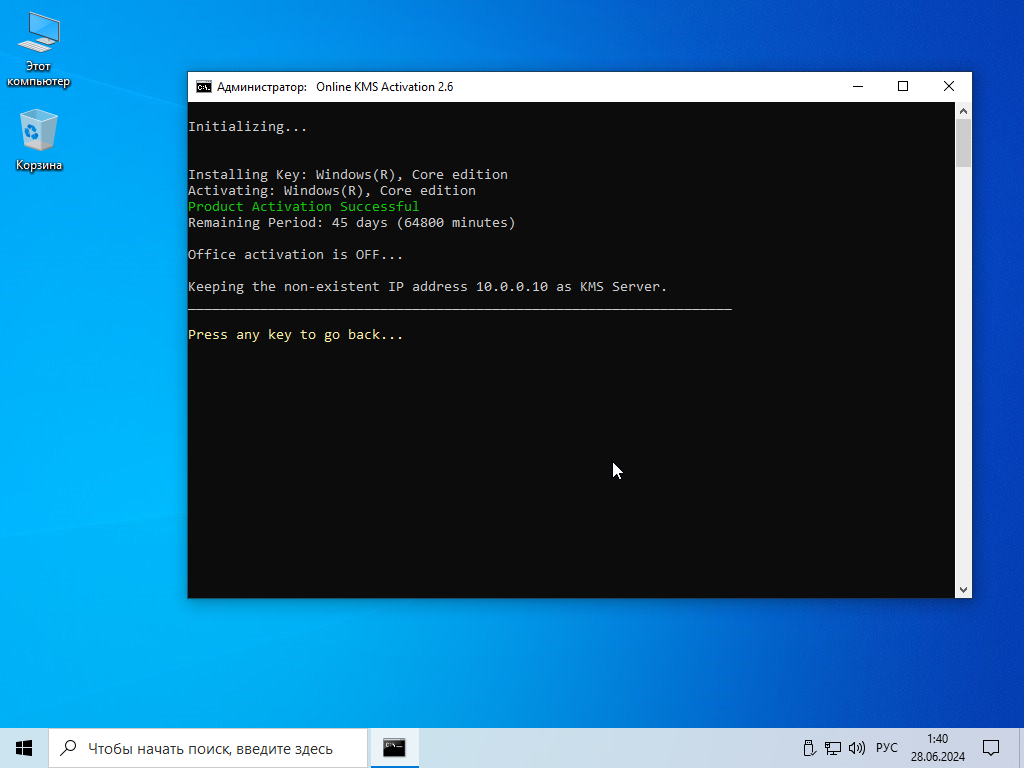Screen dimensions: 1024x768
Task: Click the "Online KMS Activation 2.6" title bar
Action: coord(600,87)
